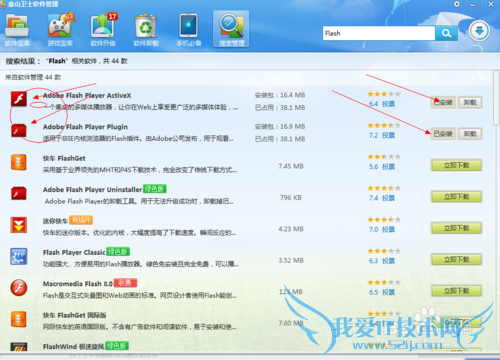Uninstall Adobe Flash Player Plugin via 卸载
This screenshot has width=500, height=360.
coord(470,134)
